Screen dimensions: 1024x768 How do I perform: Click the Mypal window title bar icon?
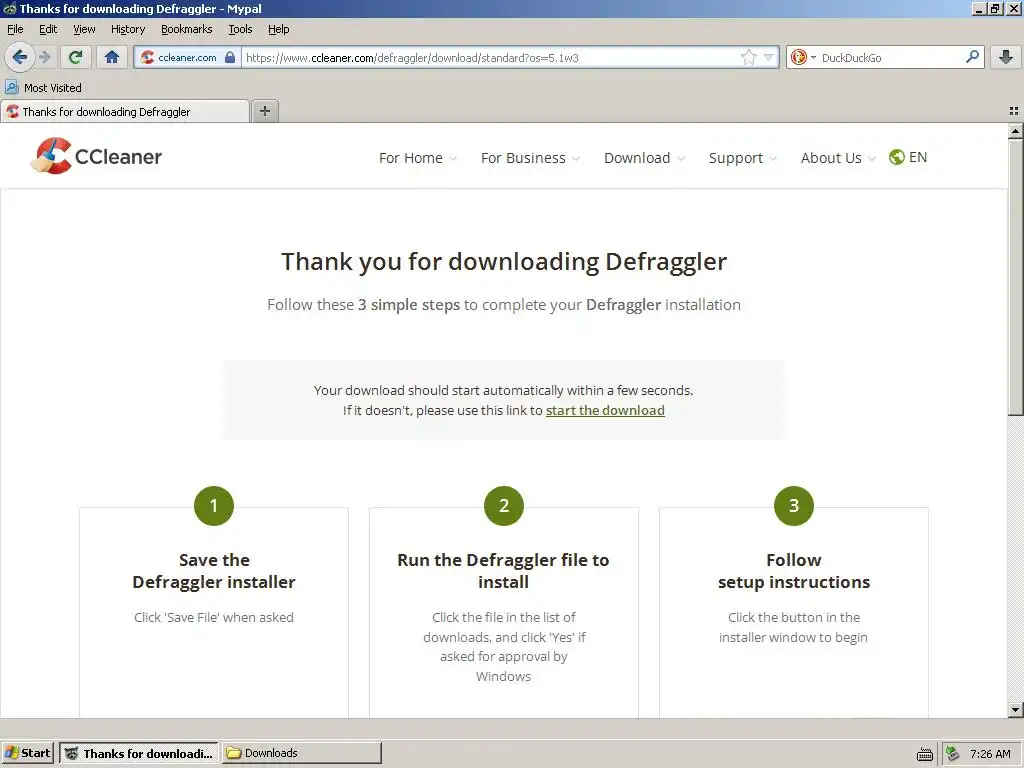point(9,8)
